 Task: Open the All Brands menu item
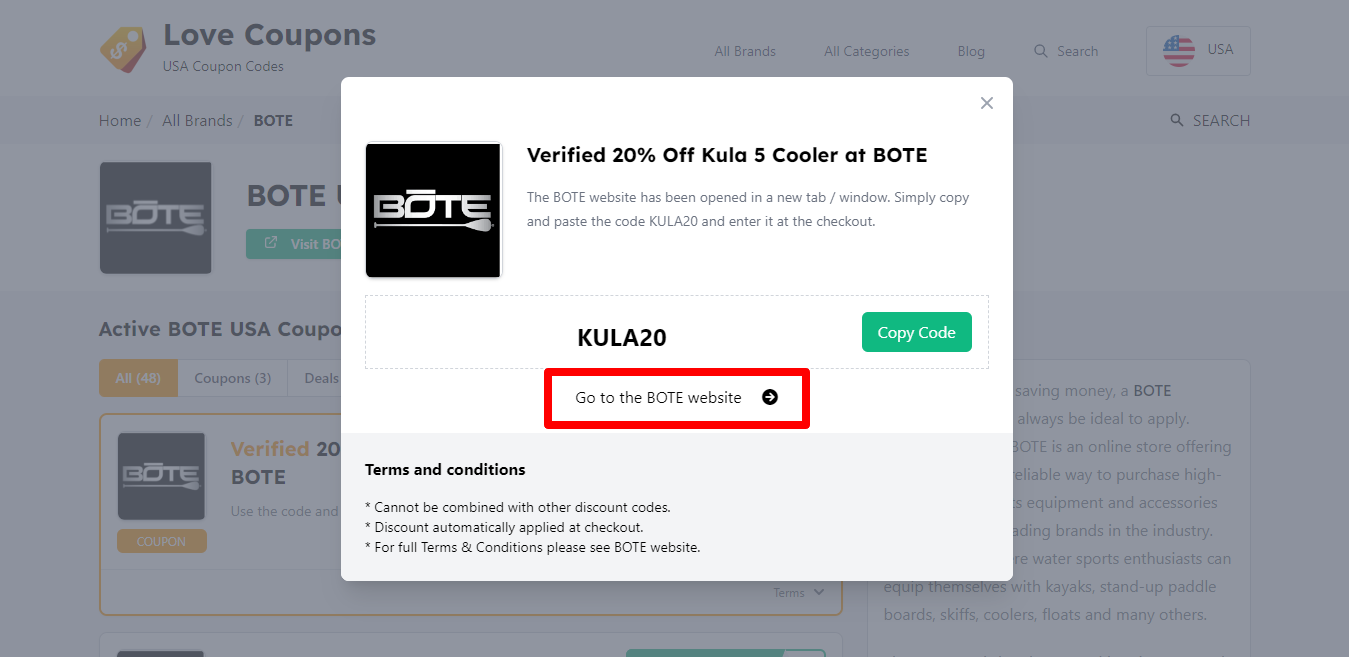[745, 51]
